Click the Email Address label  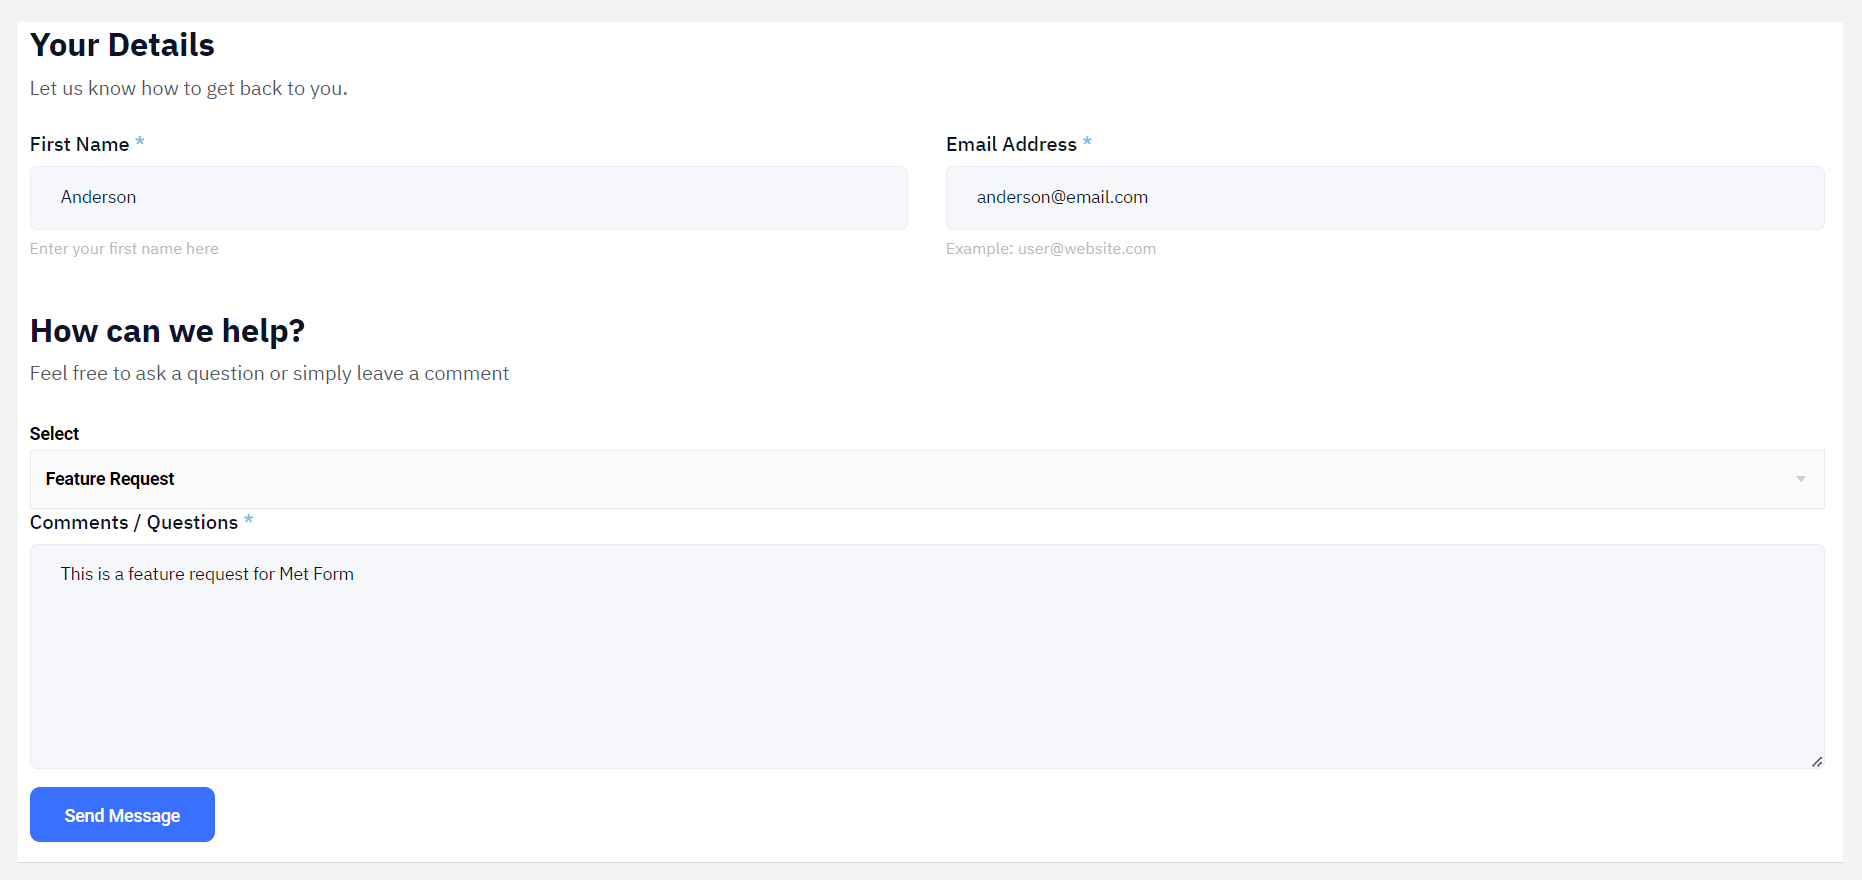click(1011, 144)
